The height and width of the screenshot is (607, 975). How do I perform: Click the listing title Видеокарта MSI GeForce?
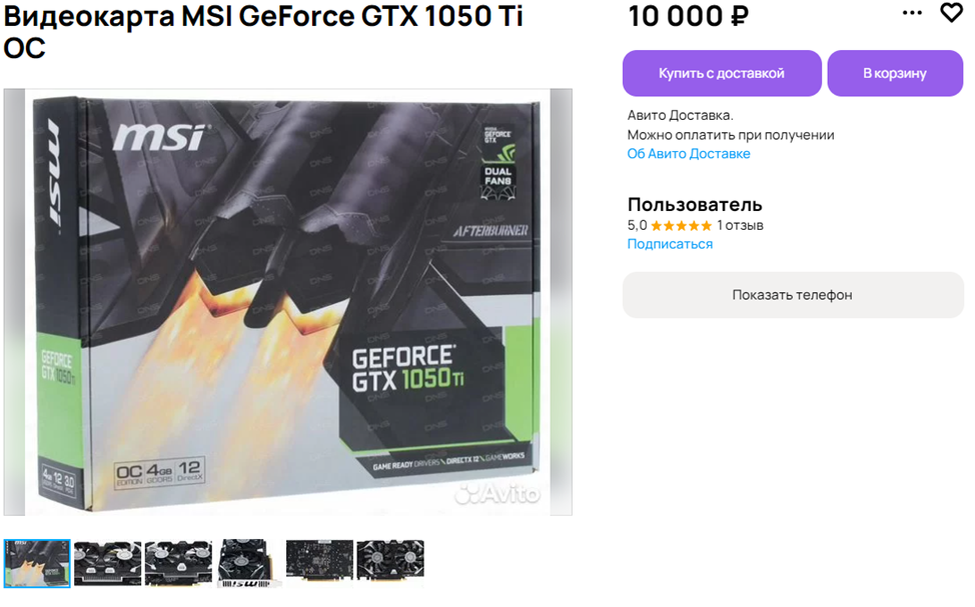[263, 31]
